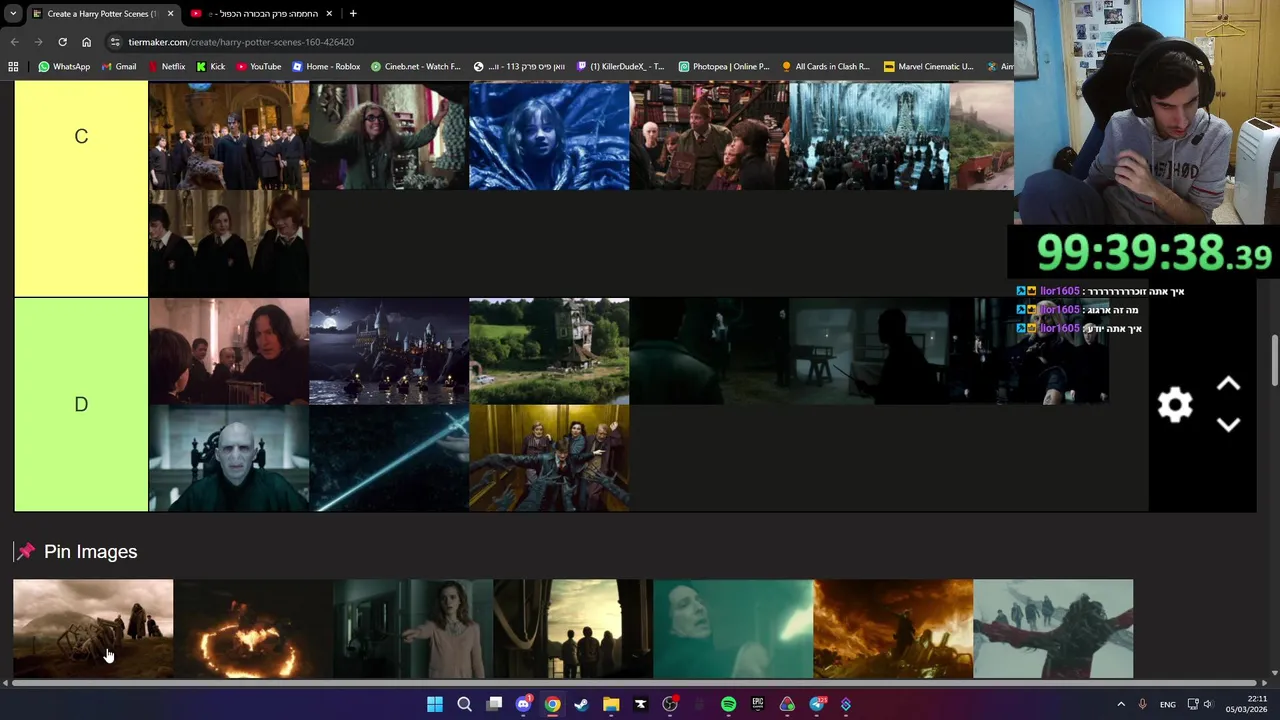
Task: Open Discord from the taskbar
Action: pyautogui.click(x=523, y=704)
